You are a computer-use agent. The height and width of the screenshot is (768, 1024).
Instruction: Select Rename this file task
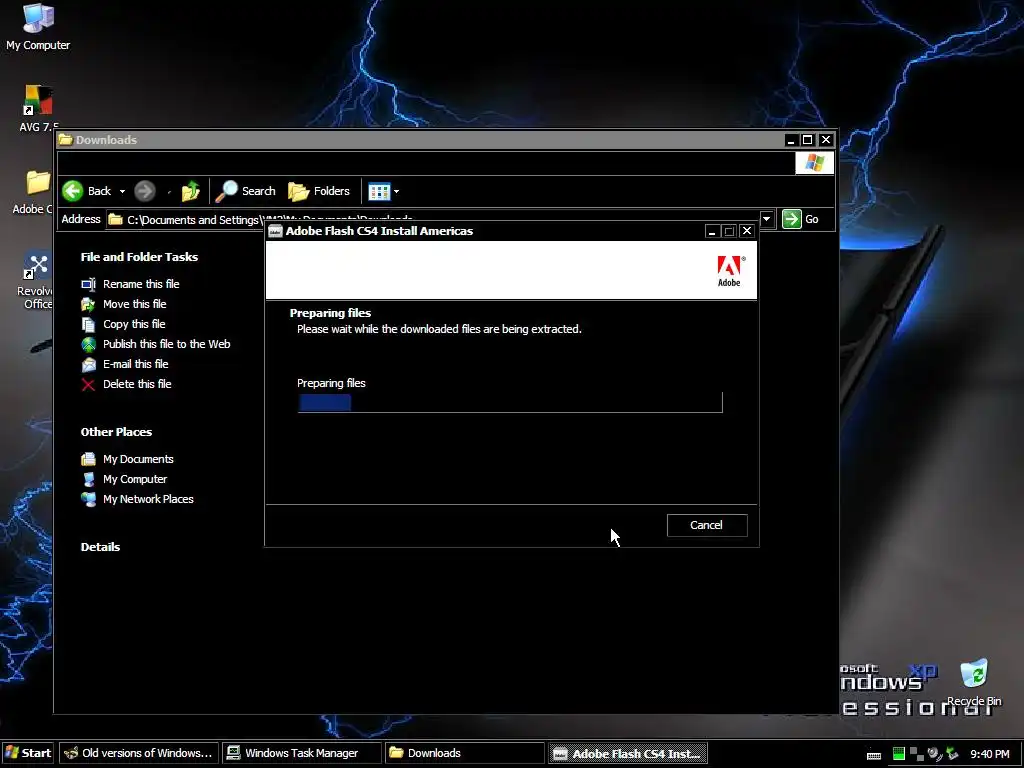tap(141, 284)
